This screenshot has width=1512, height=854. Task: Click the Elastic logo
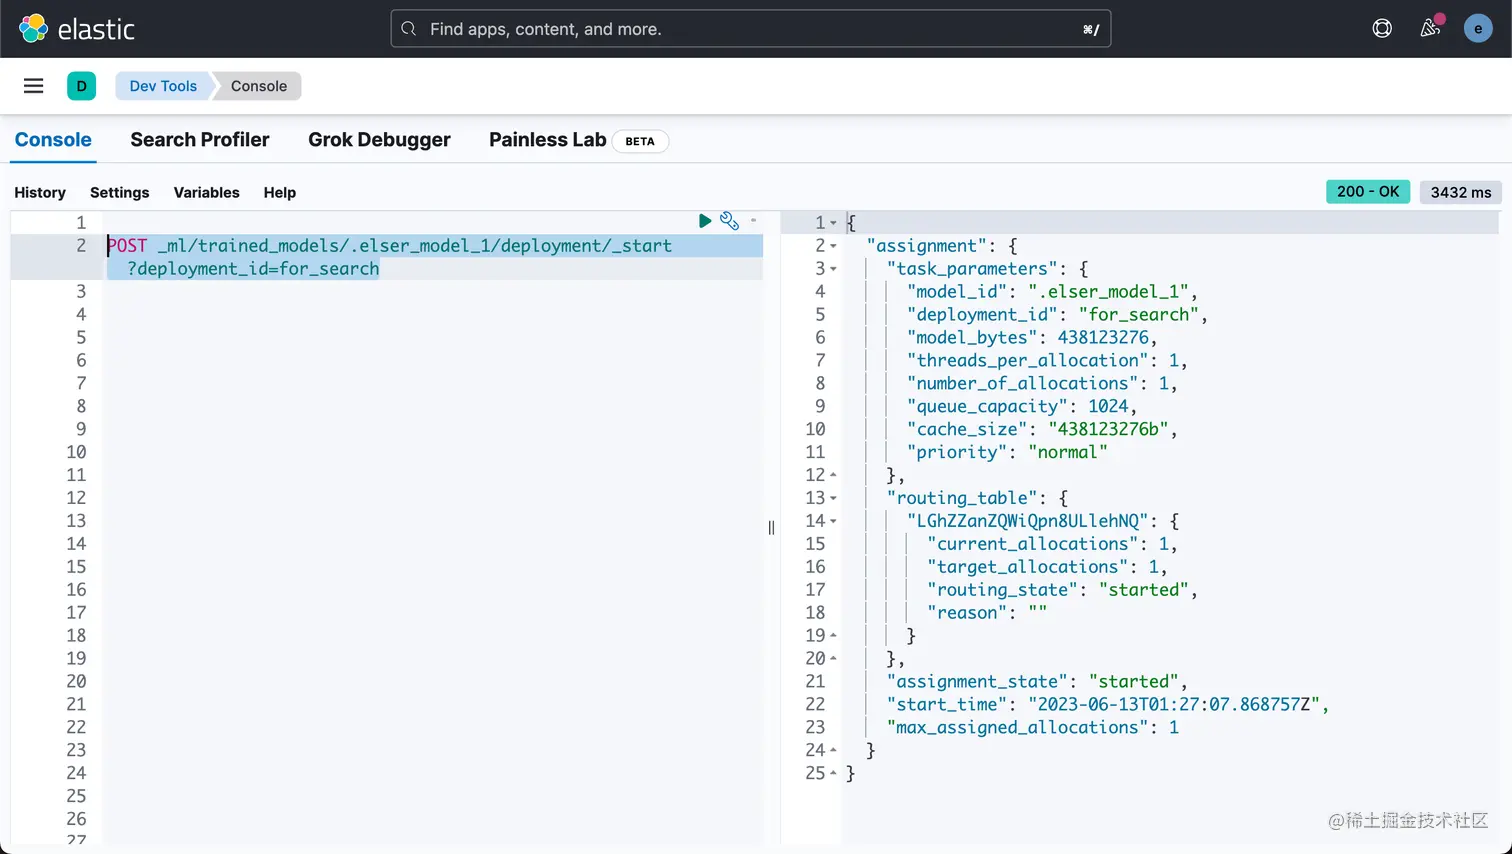click(x=76, y=29)
